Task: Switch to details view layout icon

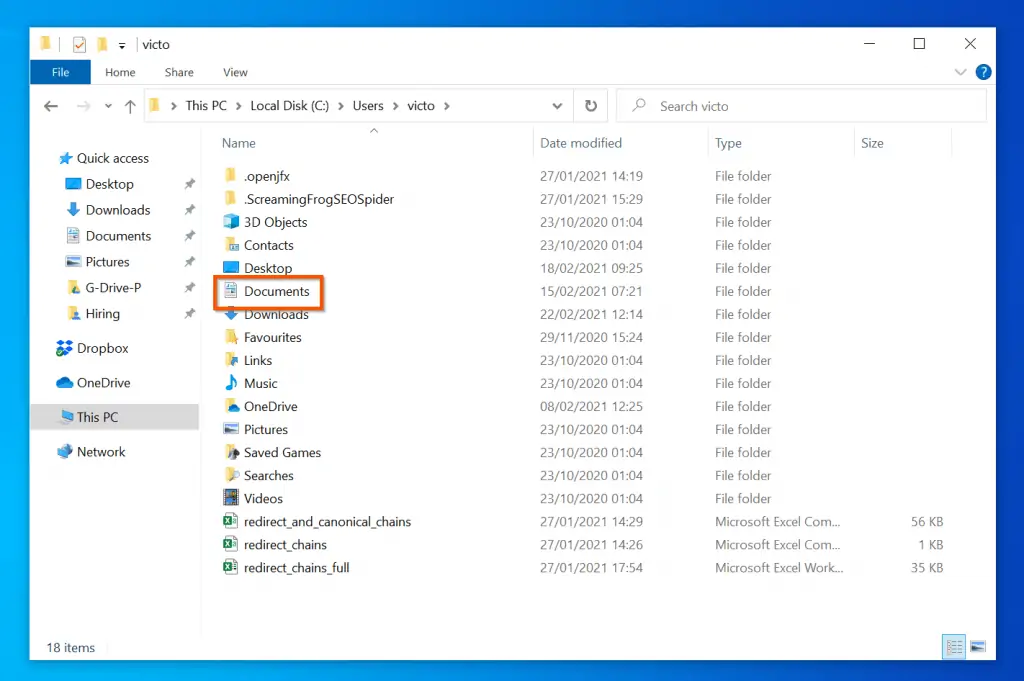Action: [954, 647]
